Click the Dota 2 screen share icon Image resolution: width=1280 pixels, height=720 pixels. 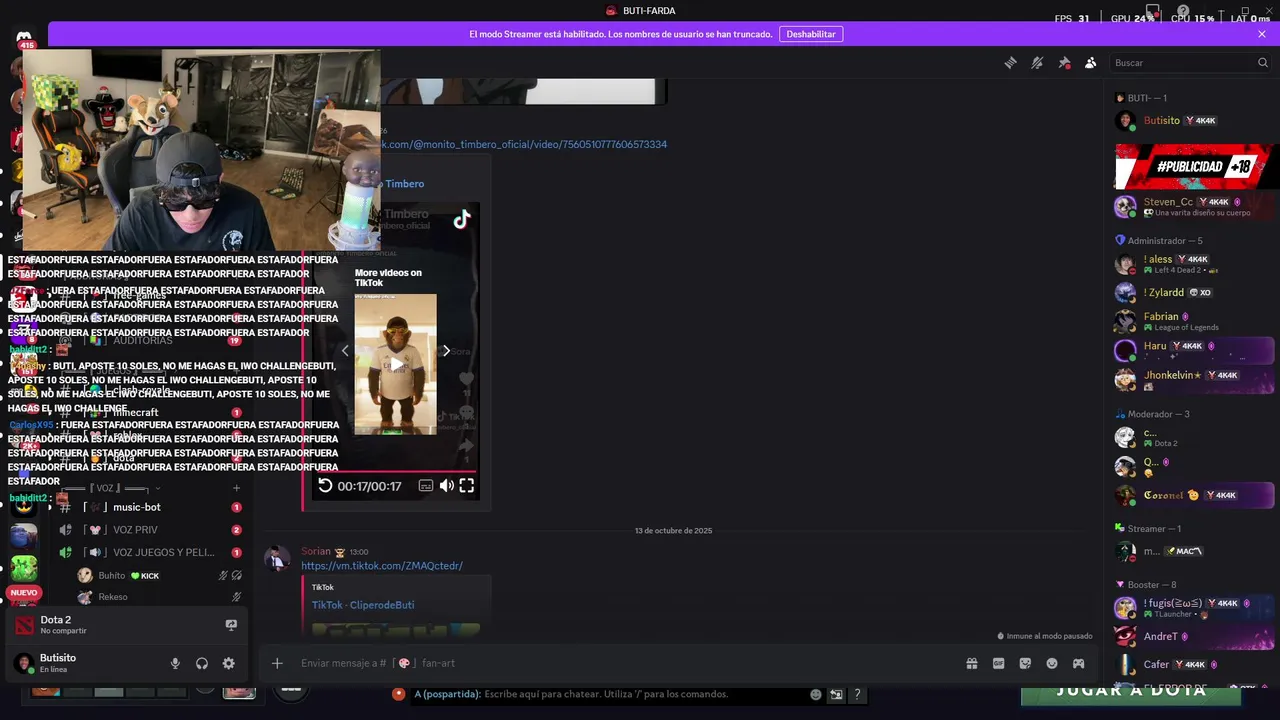[x=231, y=625]
